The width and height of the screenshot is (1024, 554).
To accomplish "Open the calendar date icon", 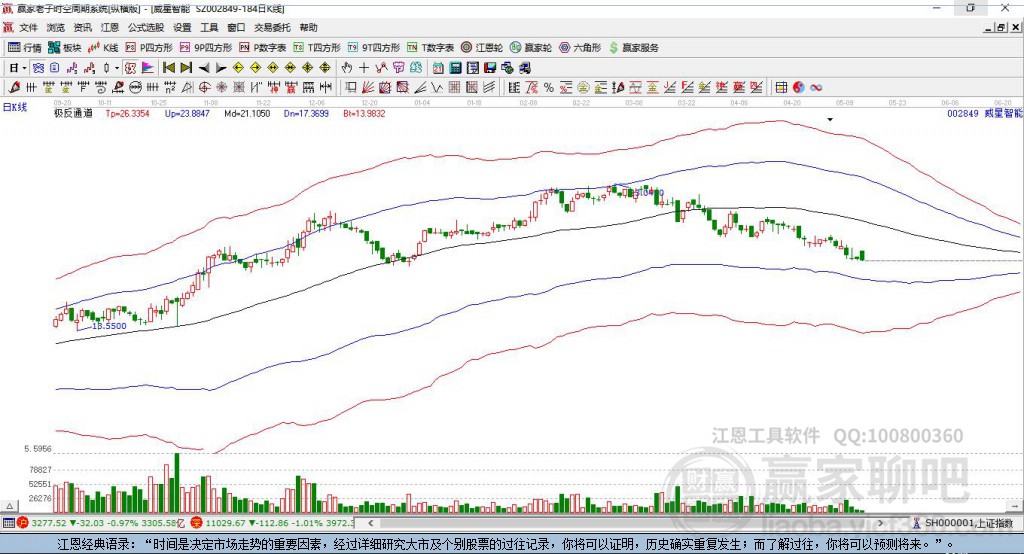I will (x=438, y=68).
